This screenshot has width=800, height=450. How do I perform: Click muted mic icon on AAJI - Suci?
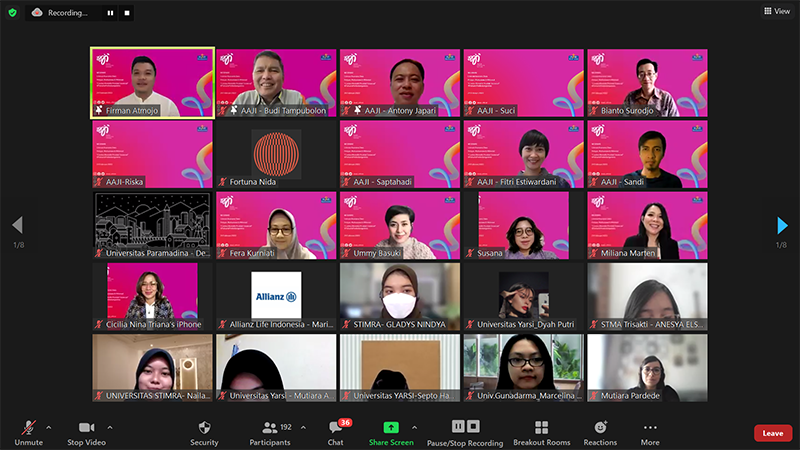[x=470, y=110]
